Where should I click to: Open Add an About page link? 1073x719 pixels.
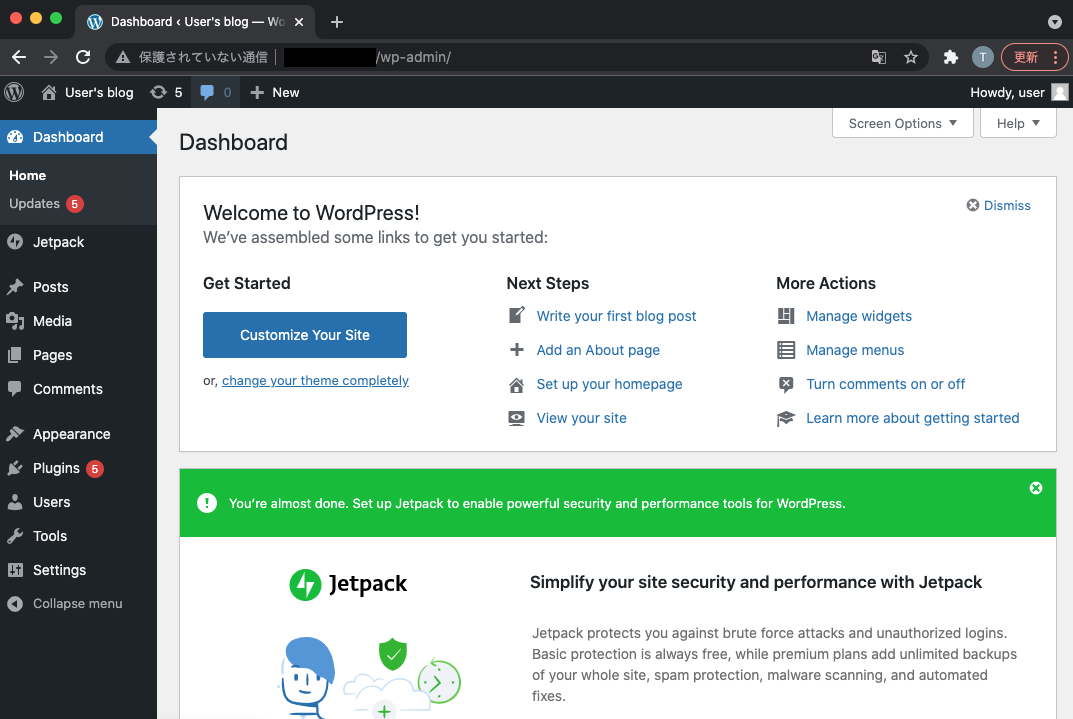(x=598, y=350)
